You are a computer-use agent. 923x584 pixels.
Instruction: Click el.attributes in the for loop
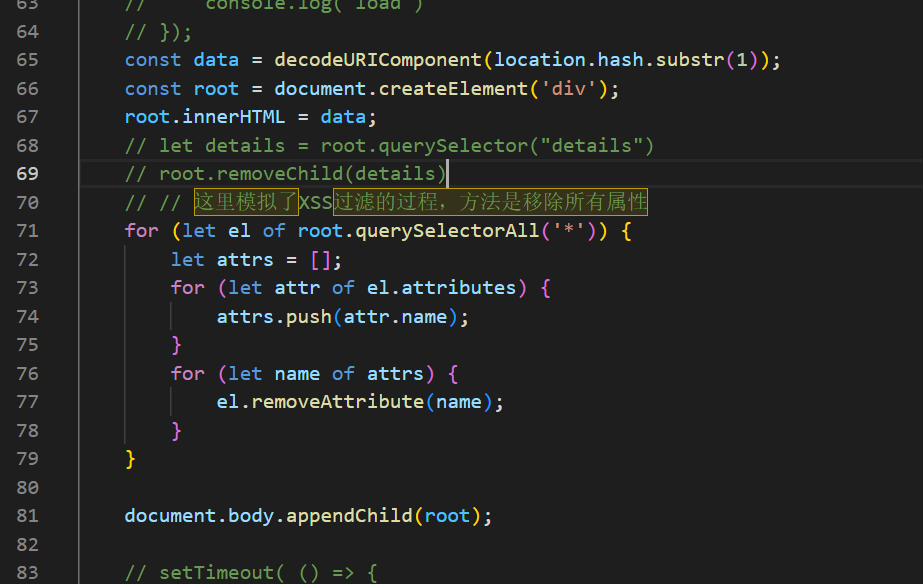441,288
